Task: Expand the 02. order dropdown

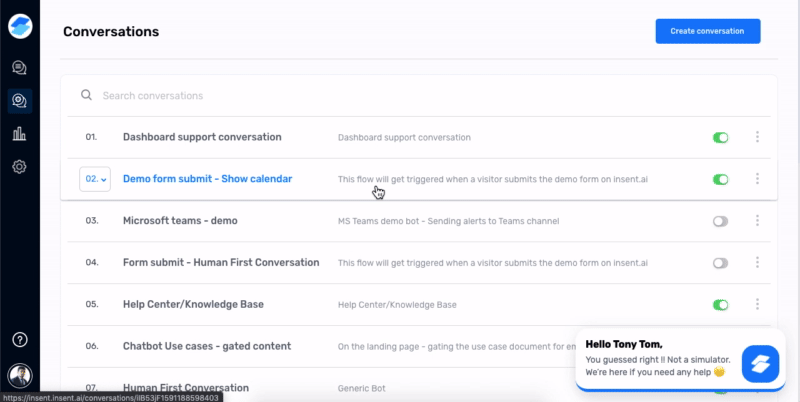Action: pos(95,179)
